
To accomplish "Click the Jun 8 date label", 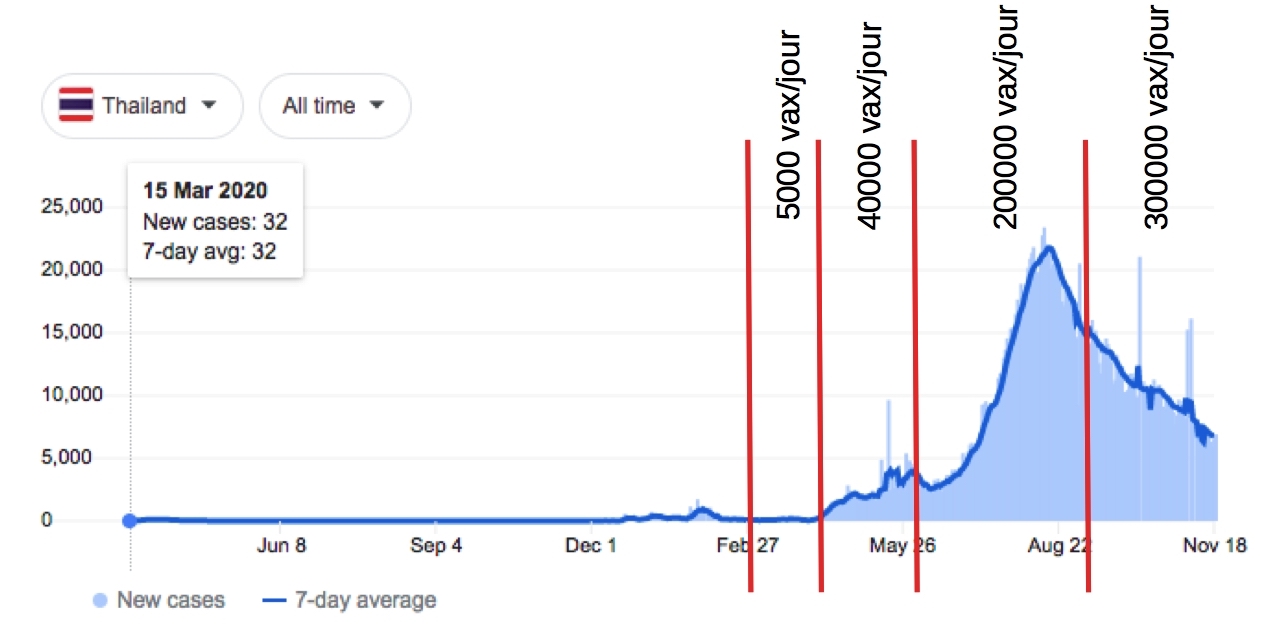I will (280, 546).
